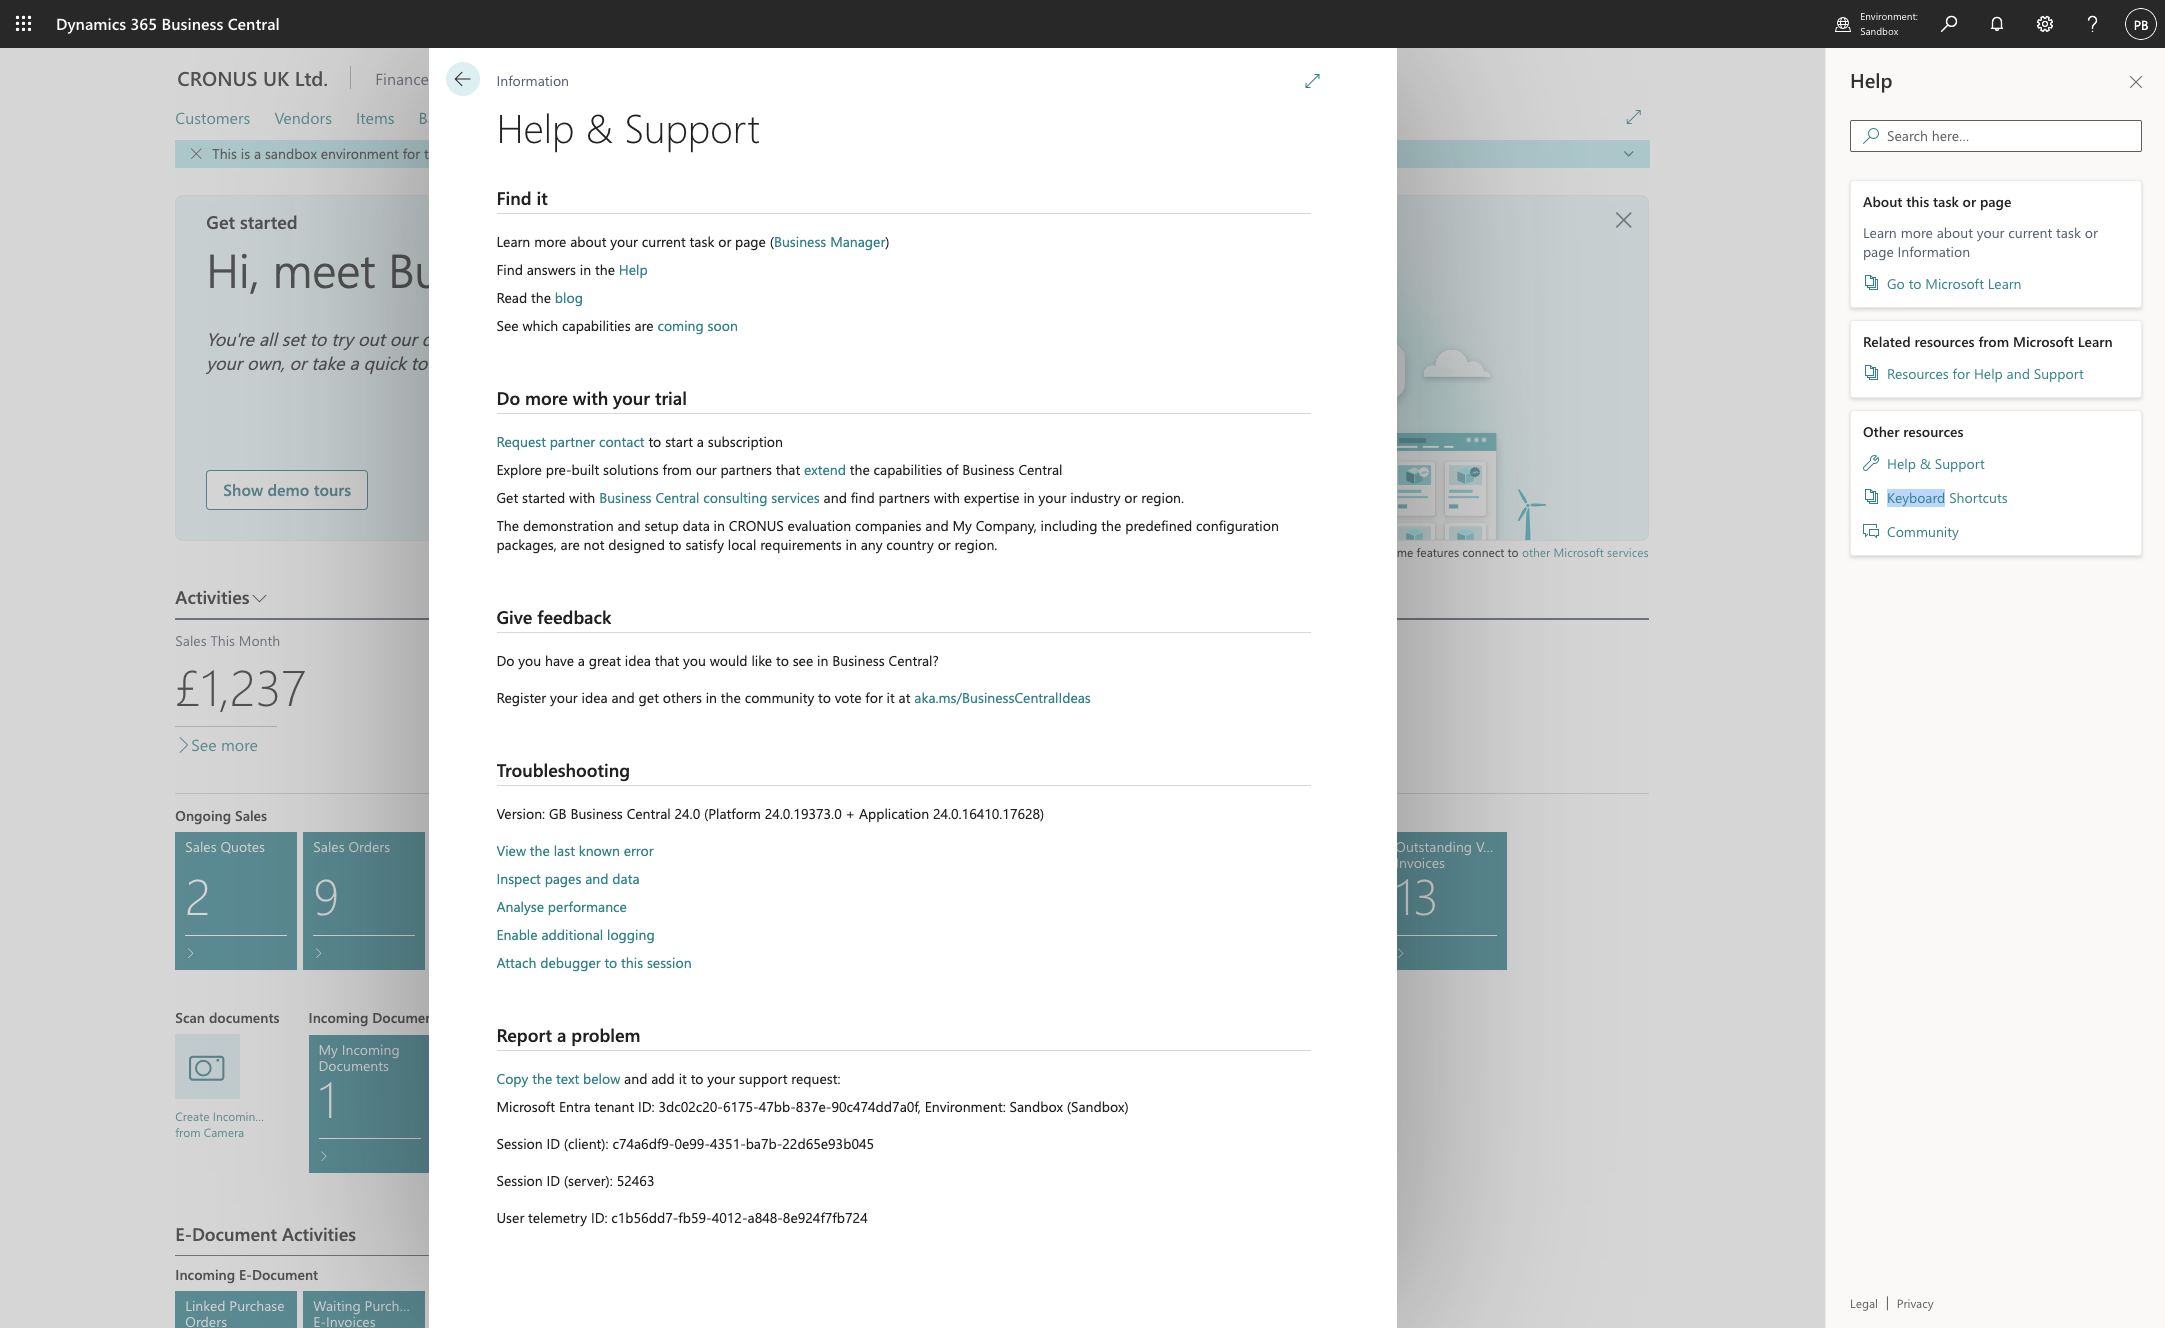This screenshot has width=2165, height=1328.
Task: Open Keyboard Shortcuts in Help pane
Action: (x=1947, y=498)
